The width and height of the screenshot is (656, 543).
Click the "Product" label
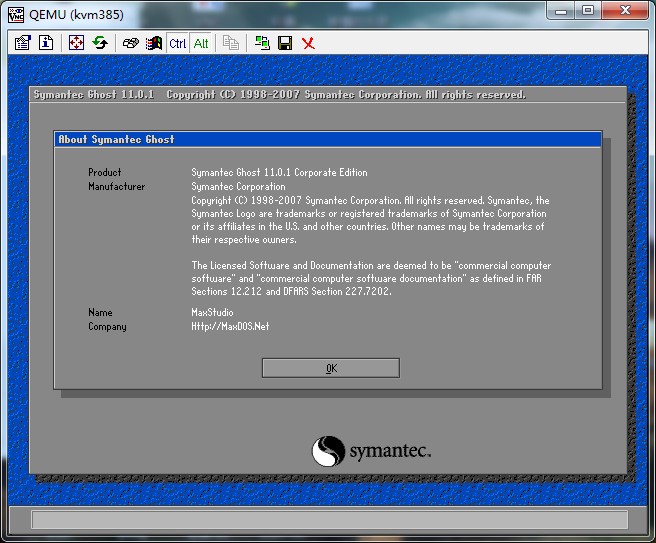105,172
